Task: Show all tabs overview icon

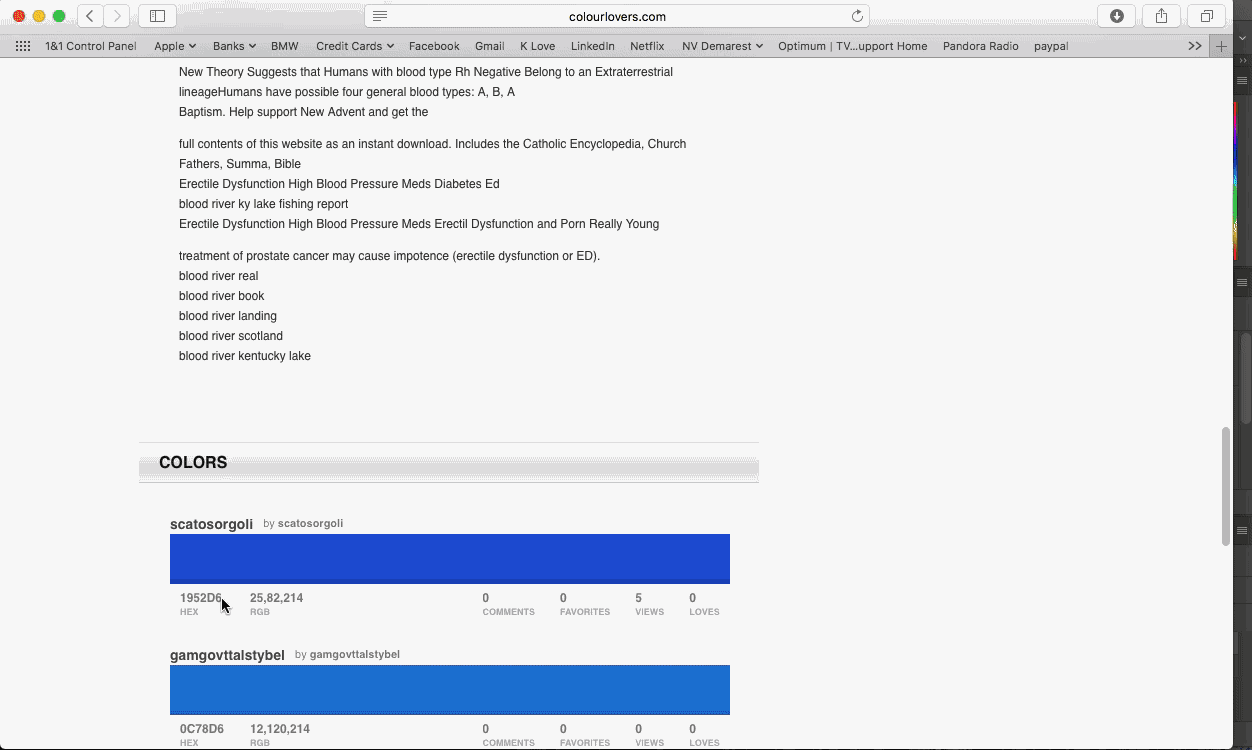Action: 1207,16
